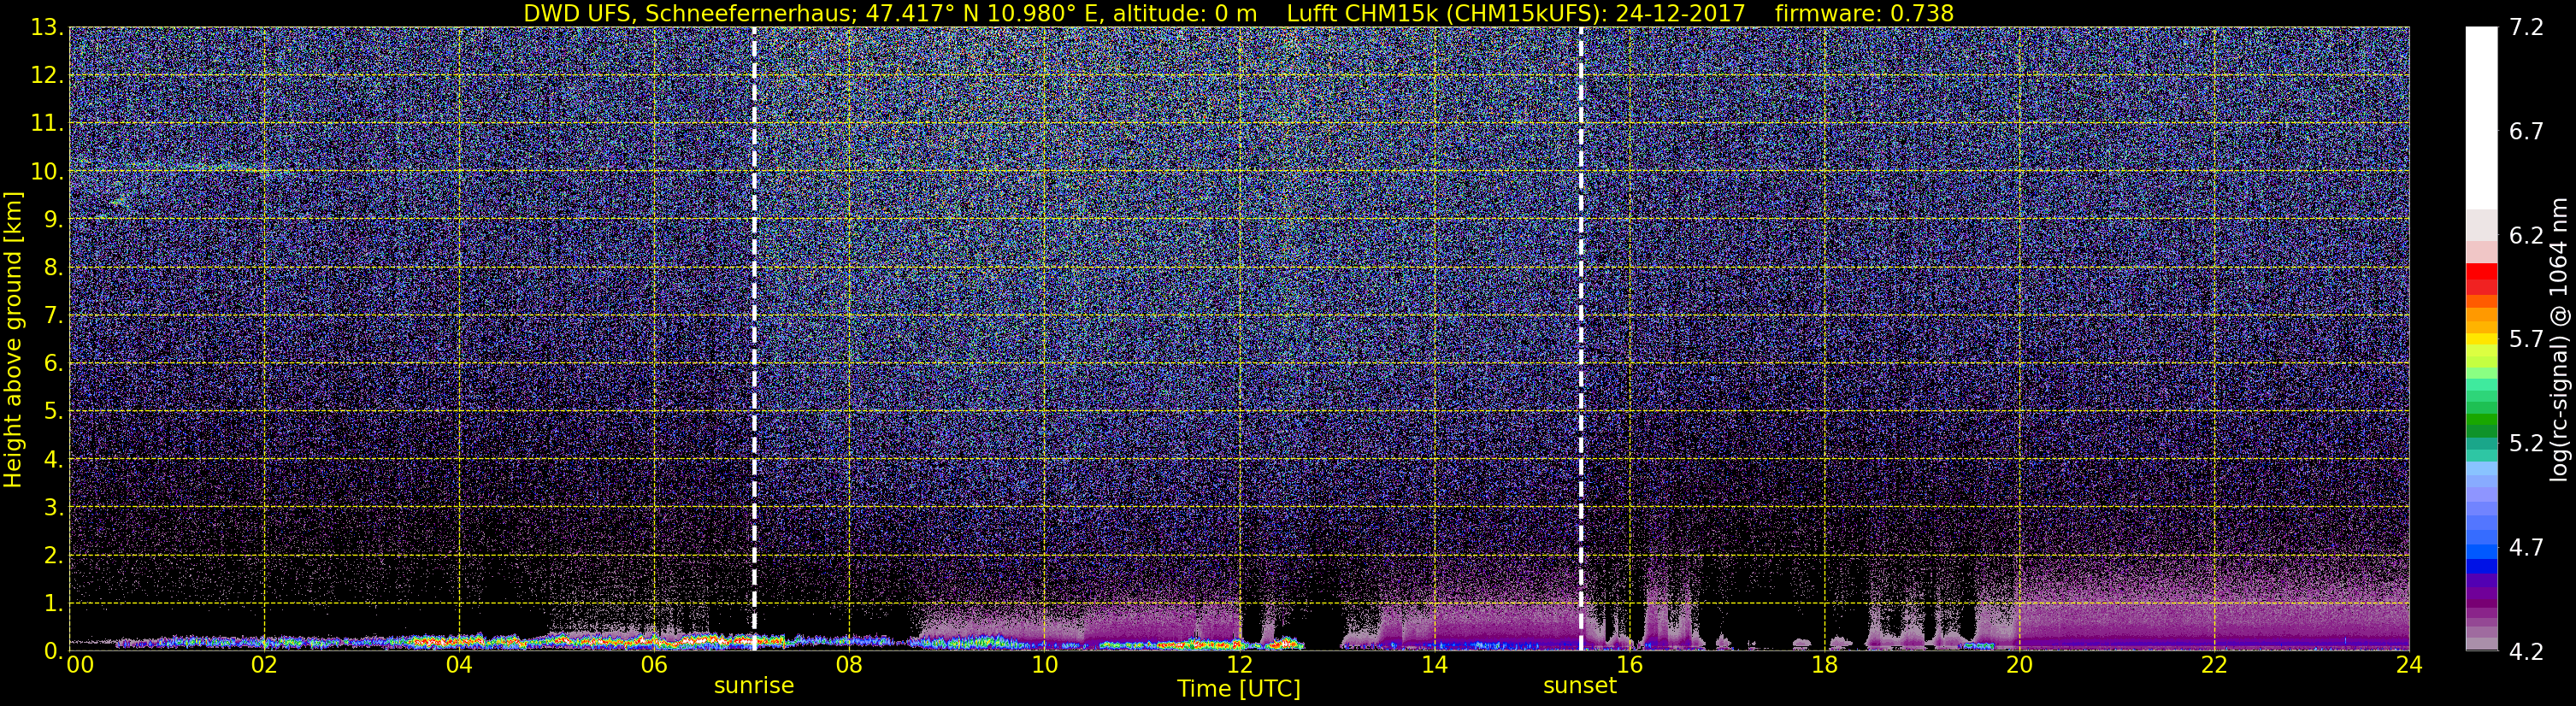Click the height axis tick label '6.'
This screenshot has width=2576, height=706.
[x=54, y=364]
